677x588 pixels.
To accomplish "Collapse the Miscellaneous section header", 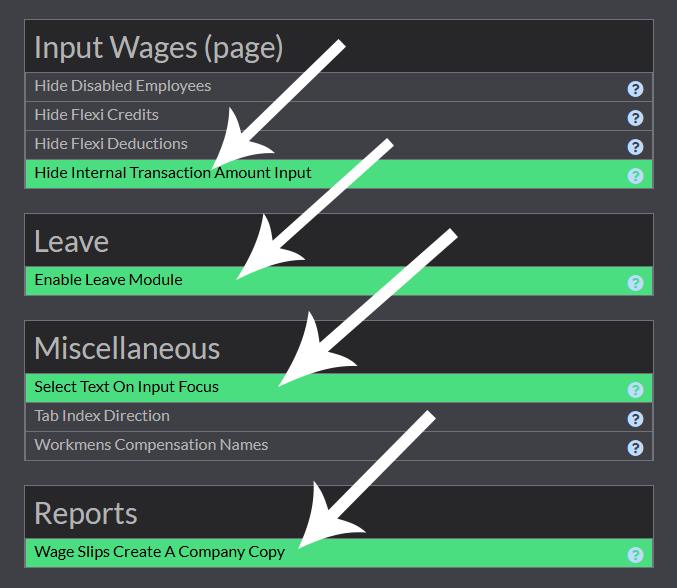I will (x=126, y=348).
